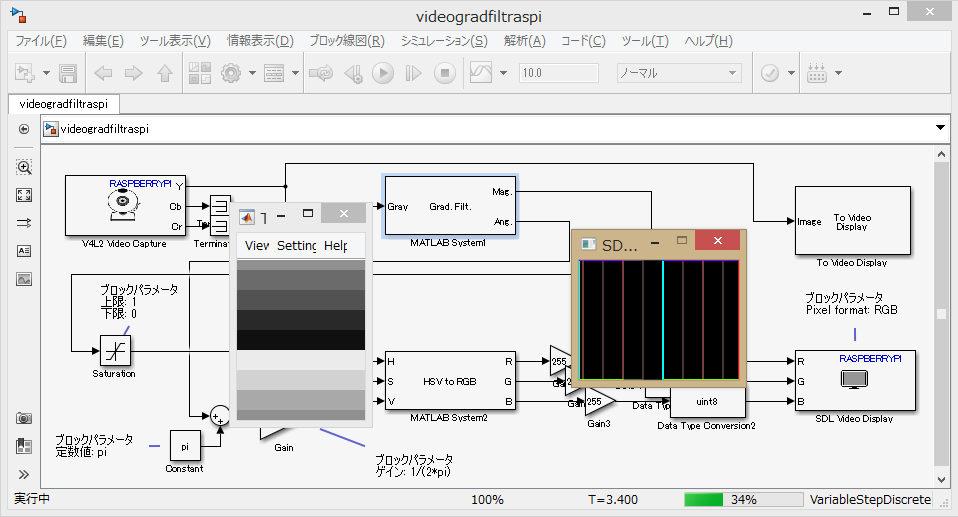Click the Run simulation play button
The height and width of the screenshot is (517, 958).
point(383,73)
